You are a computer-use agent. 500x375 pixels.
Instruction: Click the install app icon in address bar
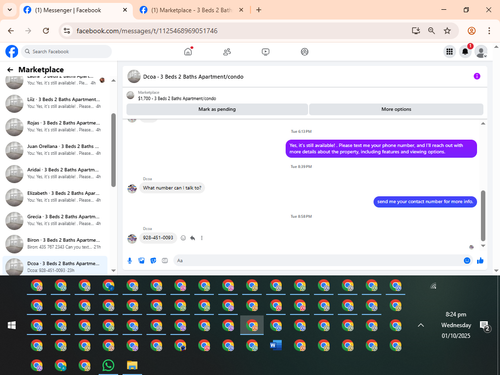(x=416, y=31)
